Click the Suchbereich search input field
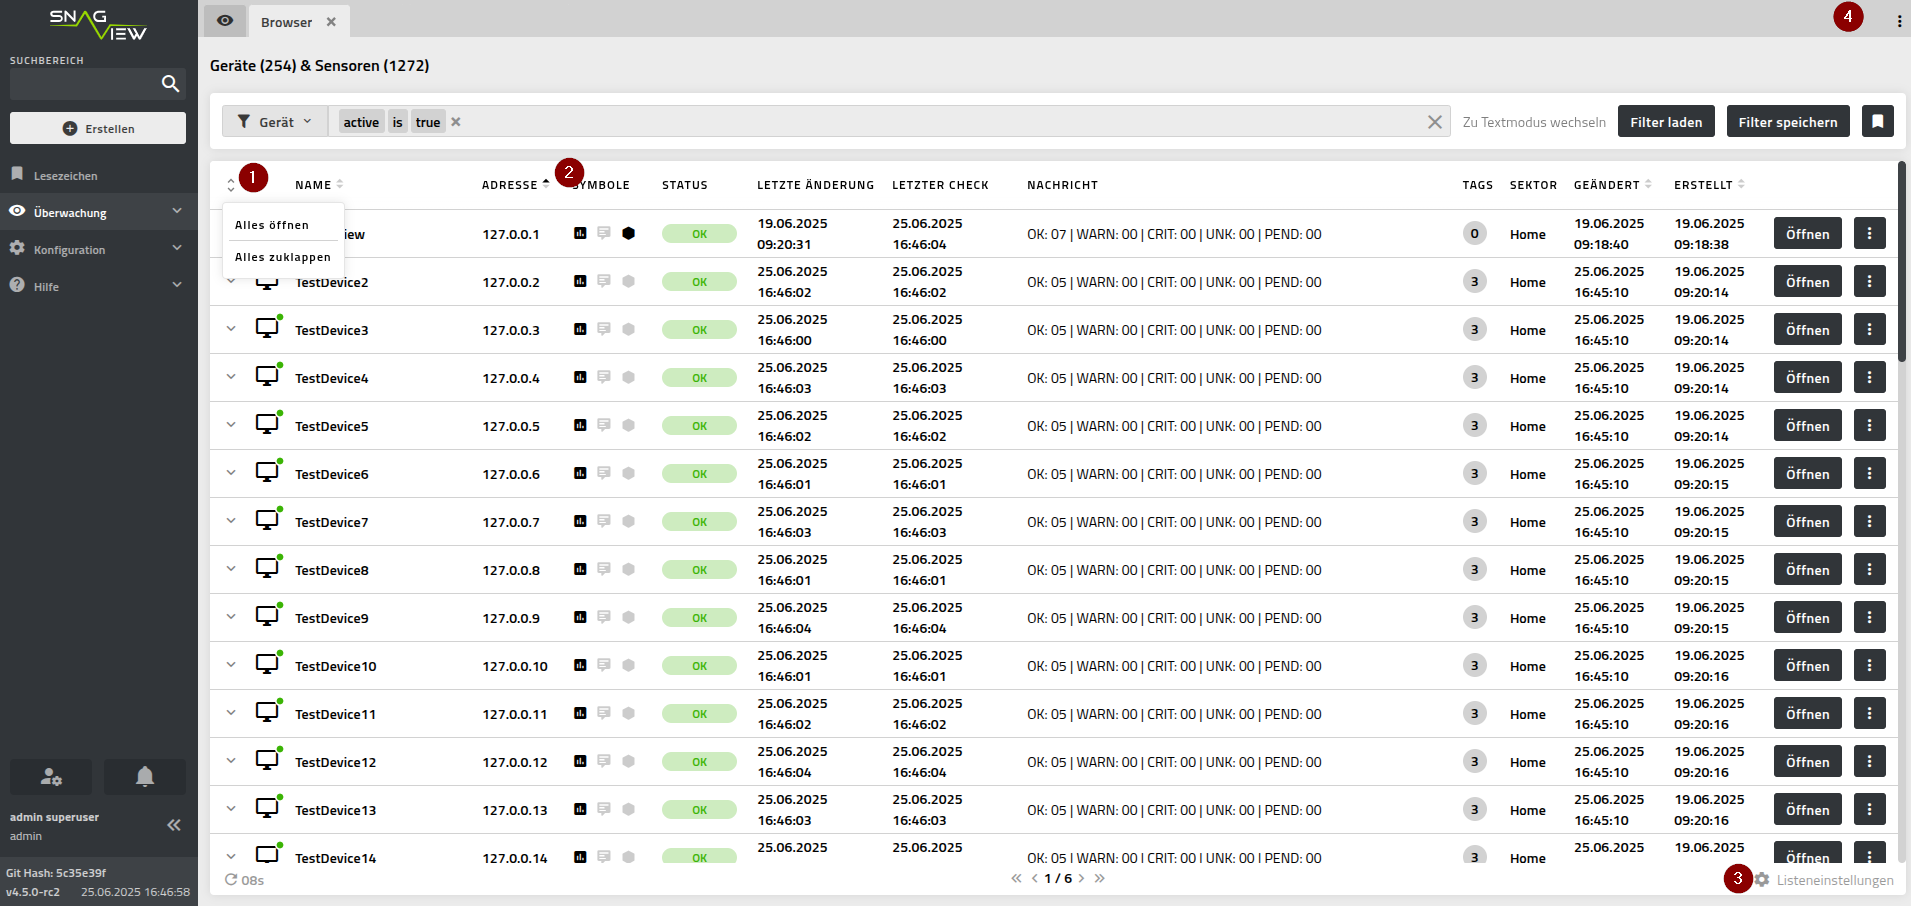 click(84, 84)
